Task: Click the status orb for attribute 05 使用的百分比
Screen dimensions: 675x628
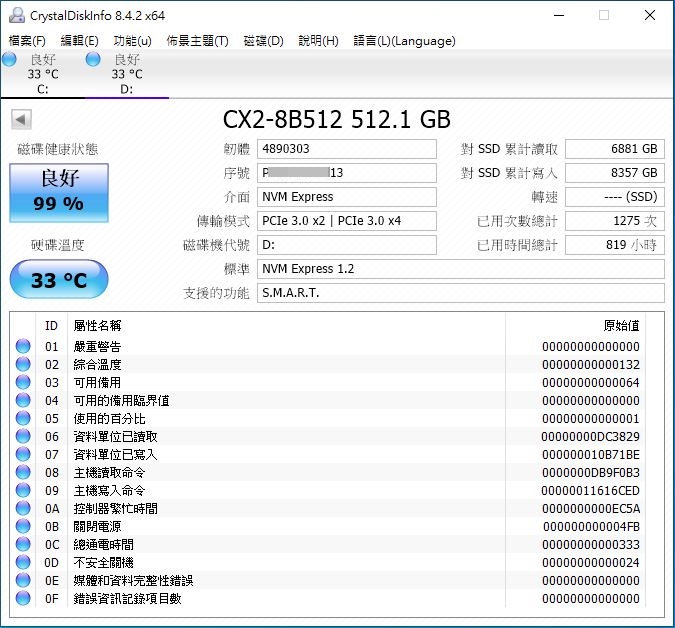Action: pyautogui.click(x=23, y=419)
